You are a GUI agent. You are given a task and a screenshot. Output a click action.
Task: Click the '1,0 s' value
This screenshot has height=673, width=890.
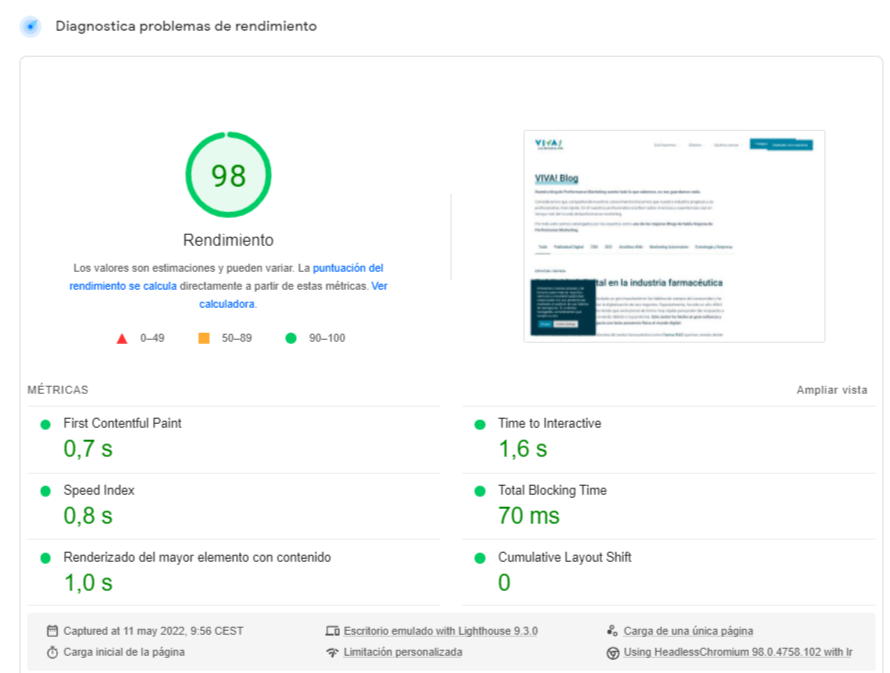88,583
